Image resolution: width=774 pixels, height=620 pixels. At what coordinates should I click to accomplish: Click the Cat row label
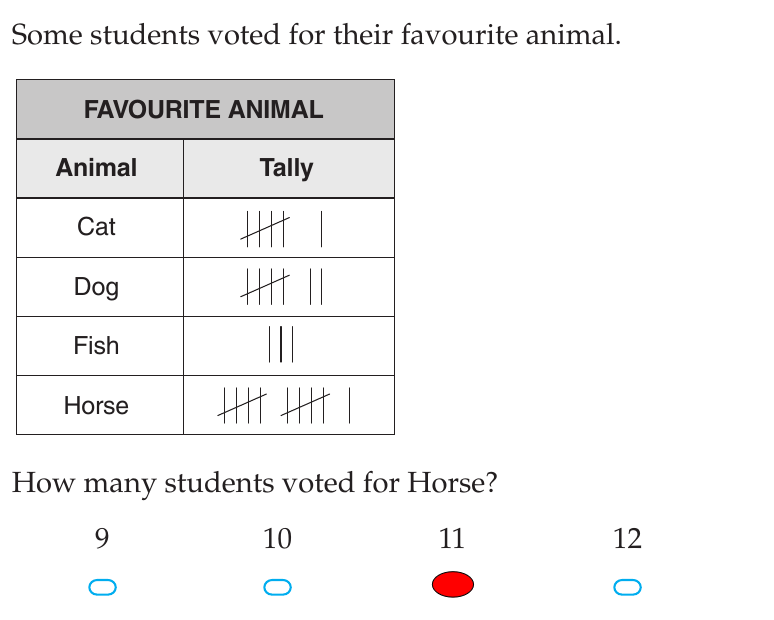[96, 227]
